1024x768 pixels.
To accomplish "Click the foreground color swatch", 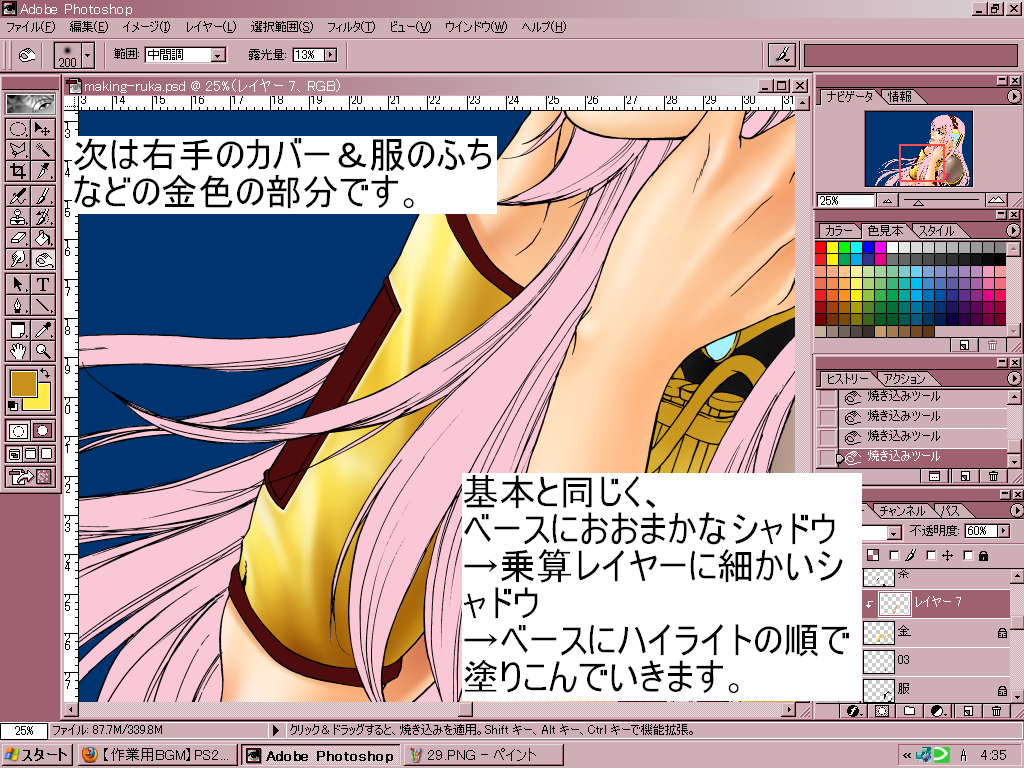I will pos(23,383).
